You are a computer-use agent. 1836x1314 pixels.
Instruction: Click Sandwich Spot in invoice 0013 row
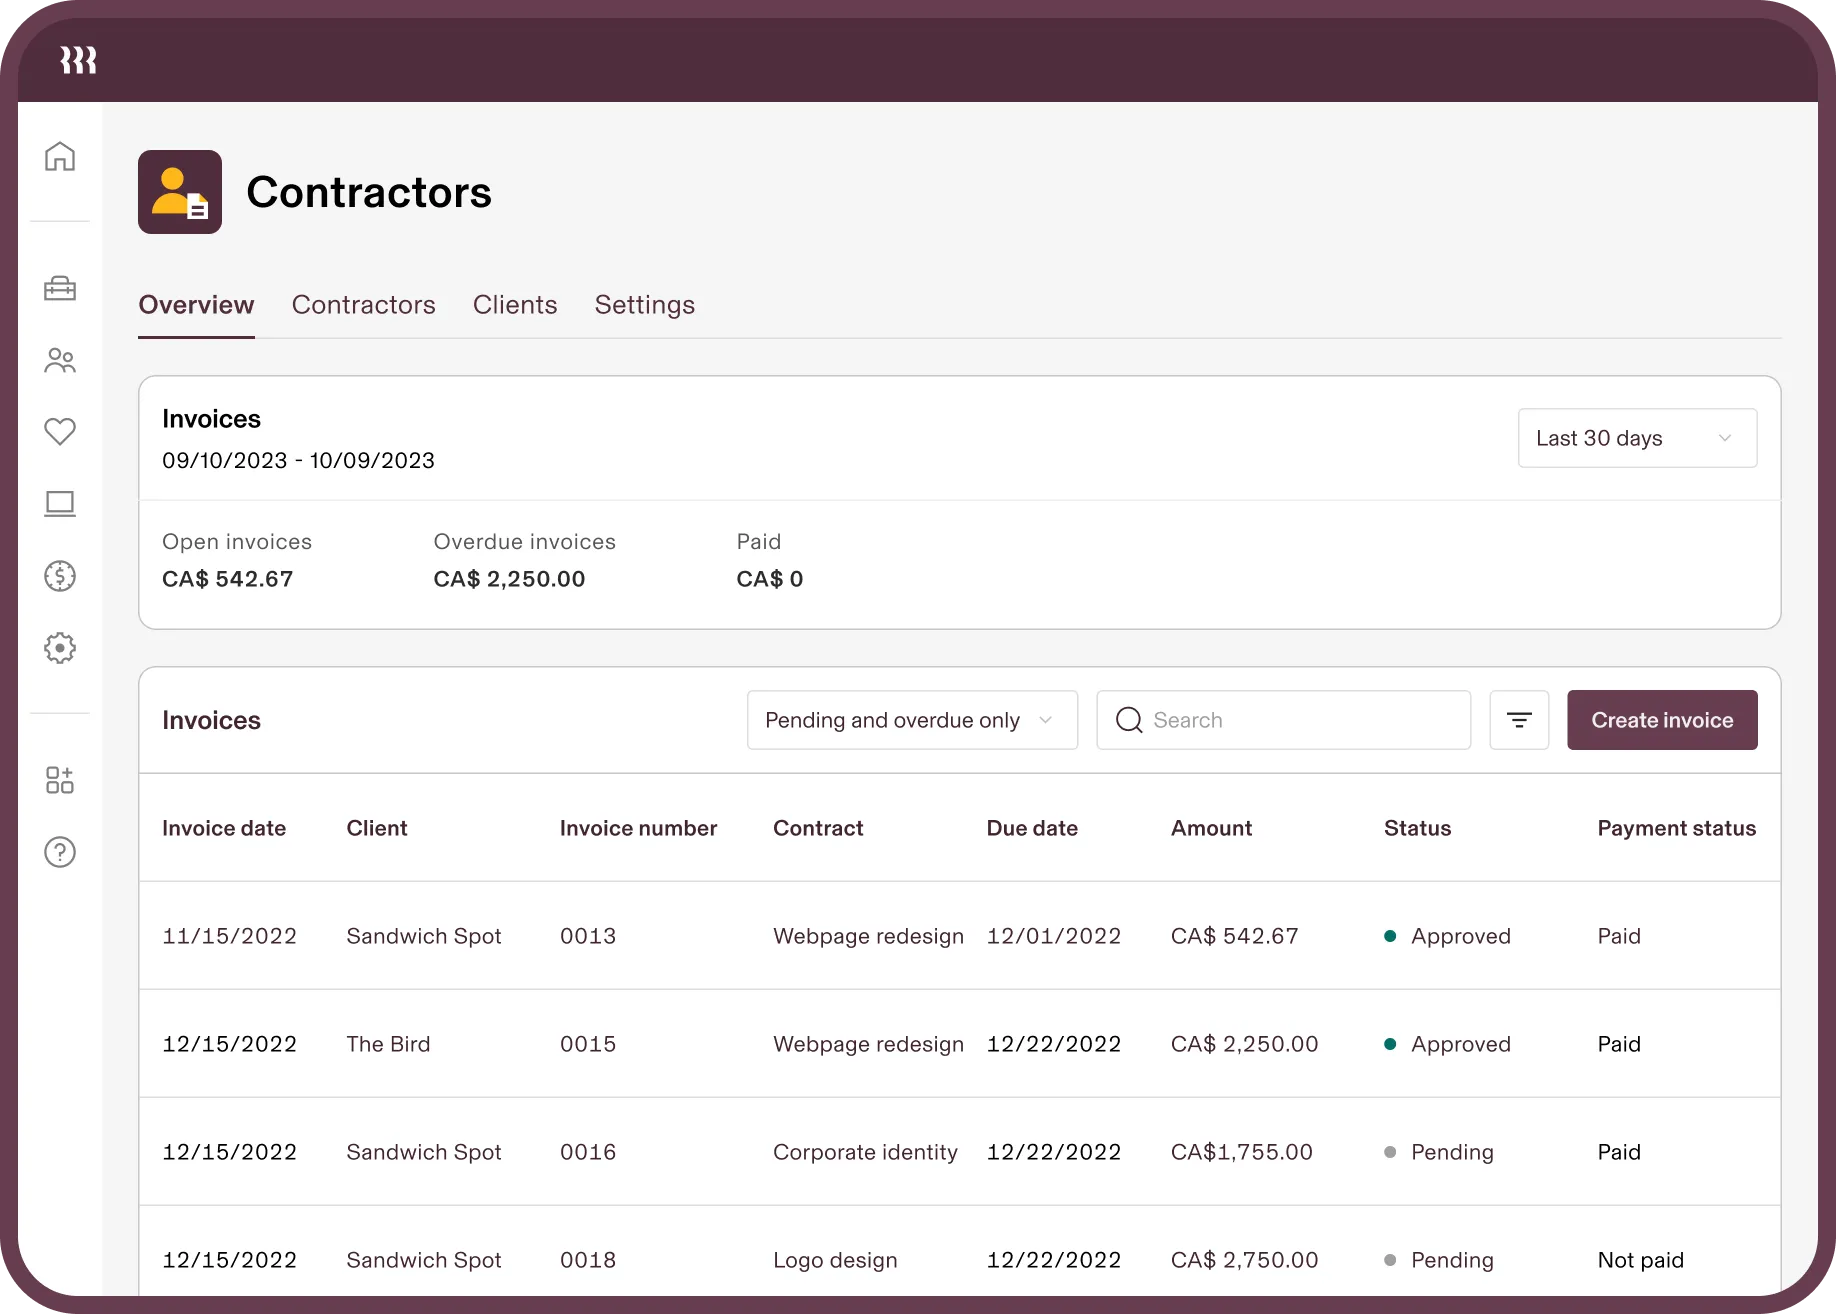coord(424,936)
